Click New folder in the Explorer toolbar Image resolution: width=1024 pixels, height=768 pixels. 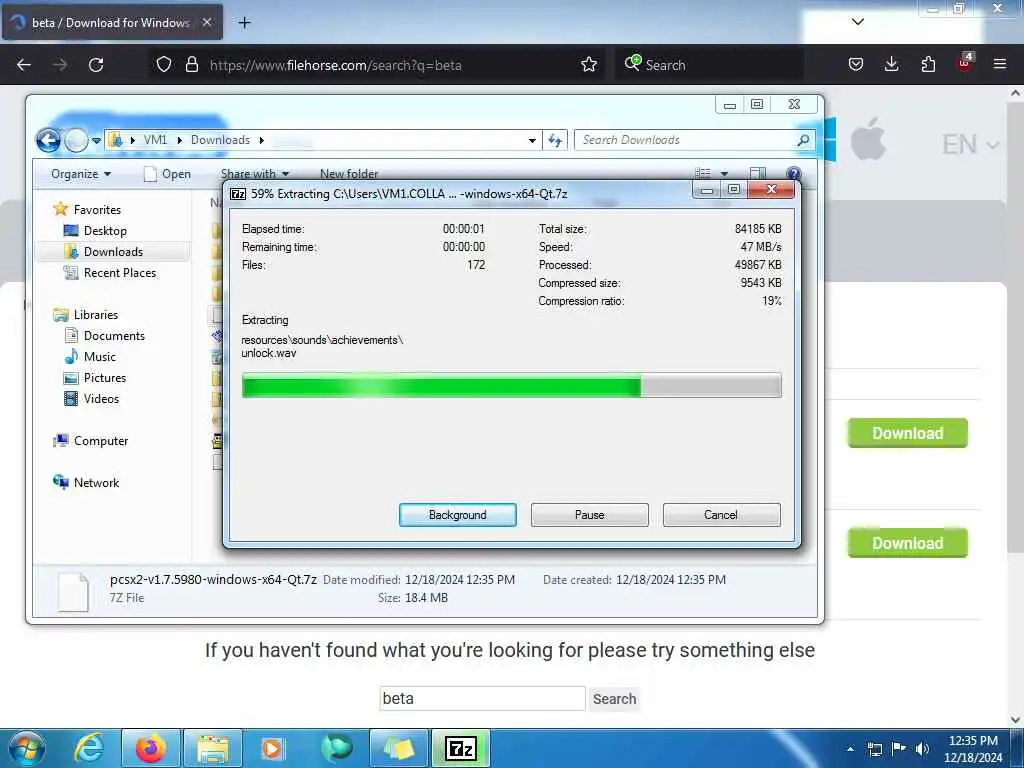pyautogui.click(x=349, y=174)
